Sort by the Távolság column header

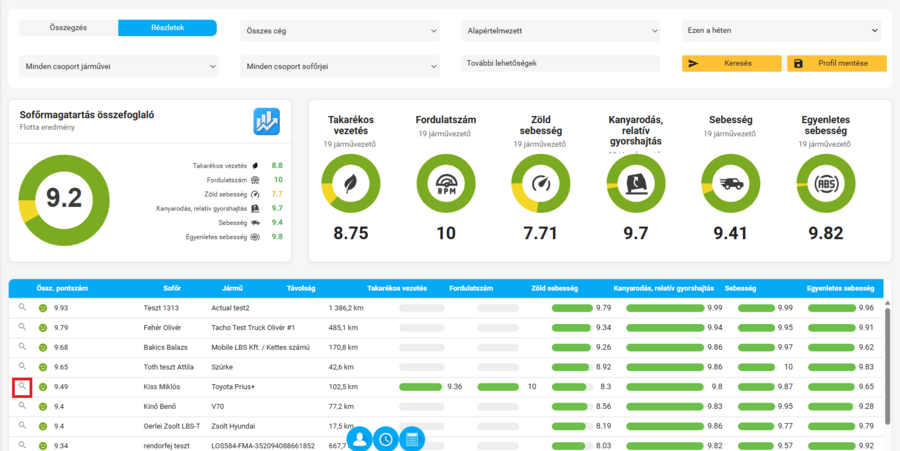301,289
